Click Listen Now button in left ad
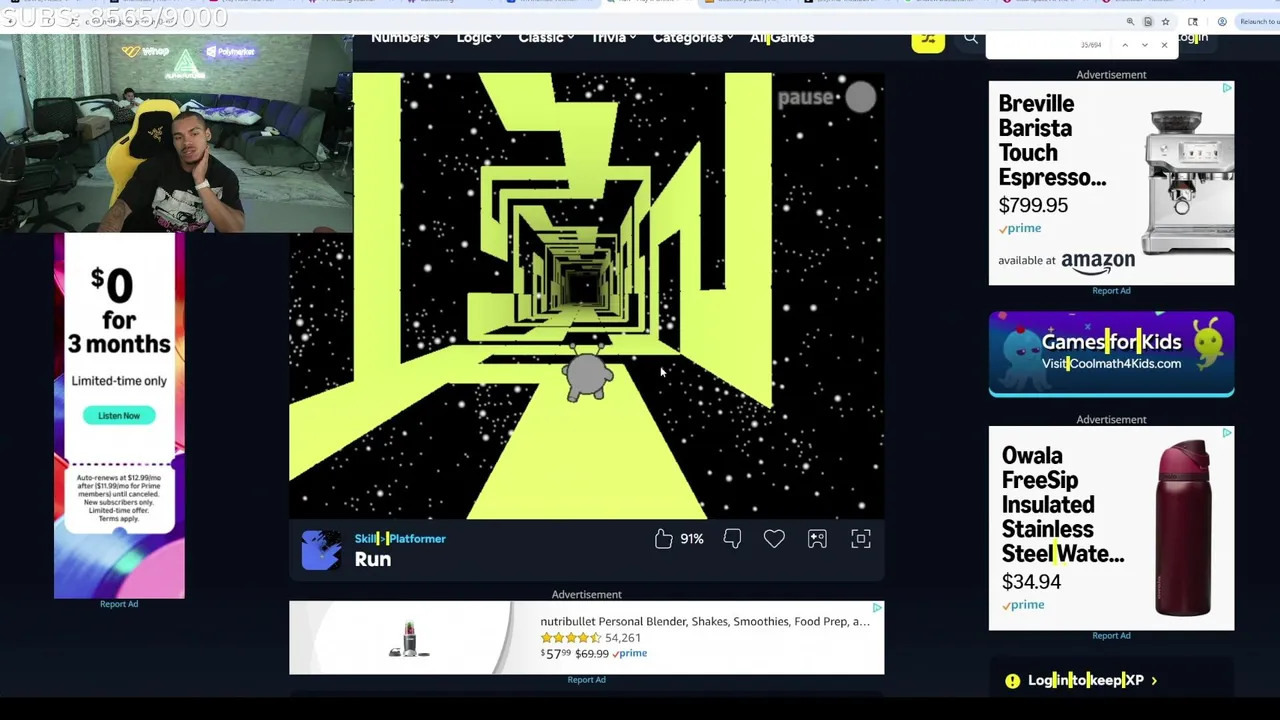This screenshot has width=1280, height=720. [x=119, y=415]
